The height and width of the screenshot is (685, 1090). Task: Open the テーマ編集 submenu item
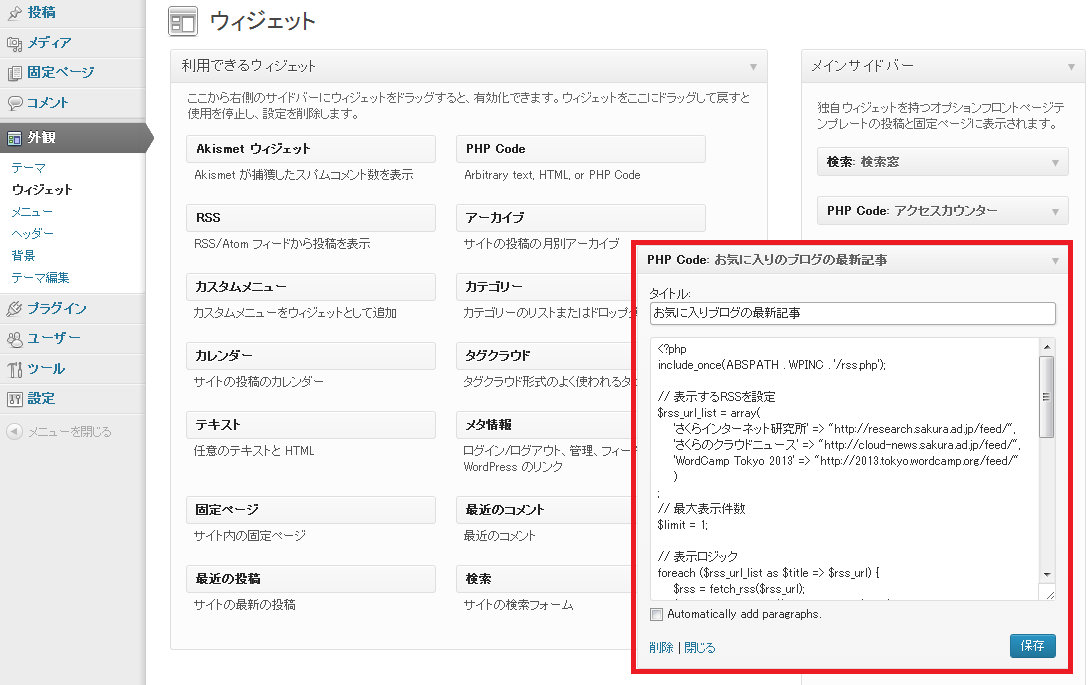point(40,278)
